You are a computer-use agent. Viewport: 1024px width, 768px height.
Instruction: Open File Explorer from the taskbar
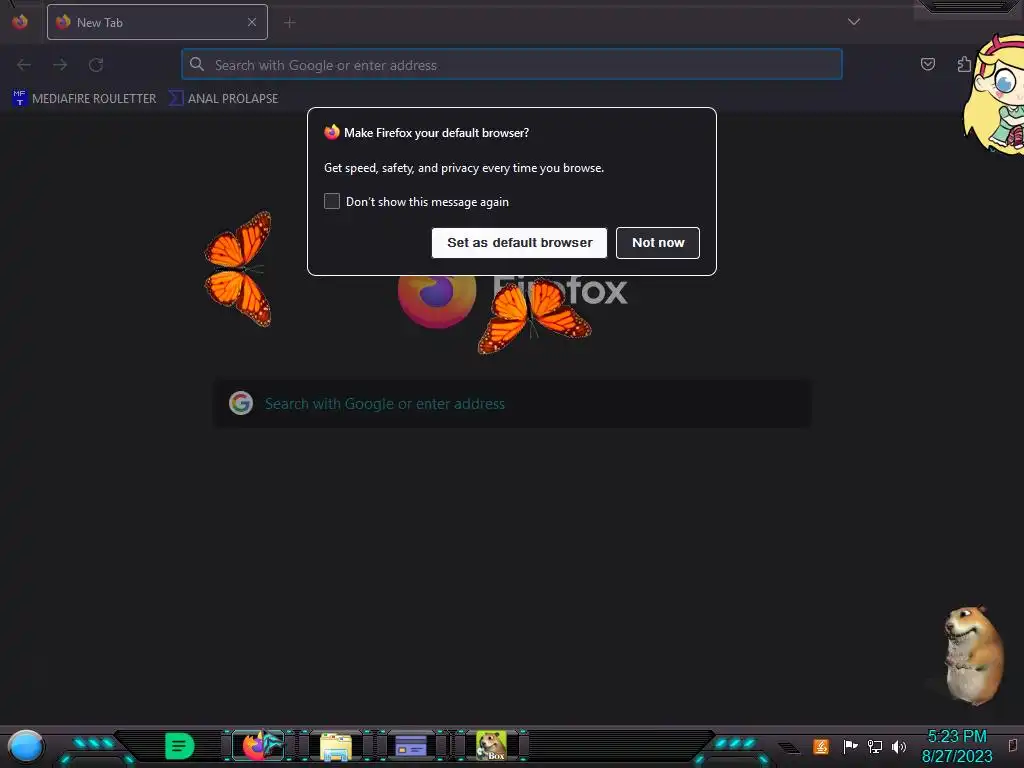coord(336,746)
